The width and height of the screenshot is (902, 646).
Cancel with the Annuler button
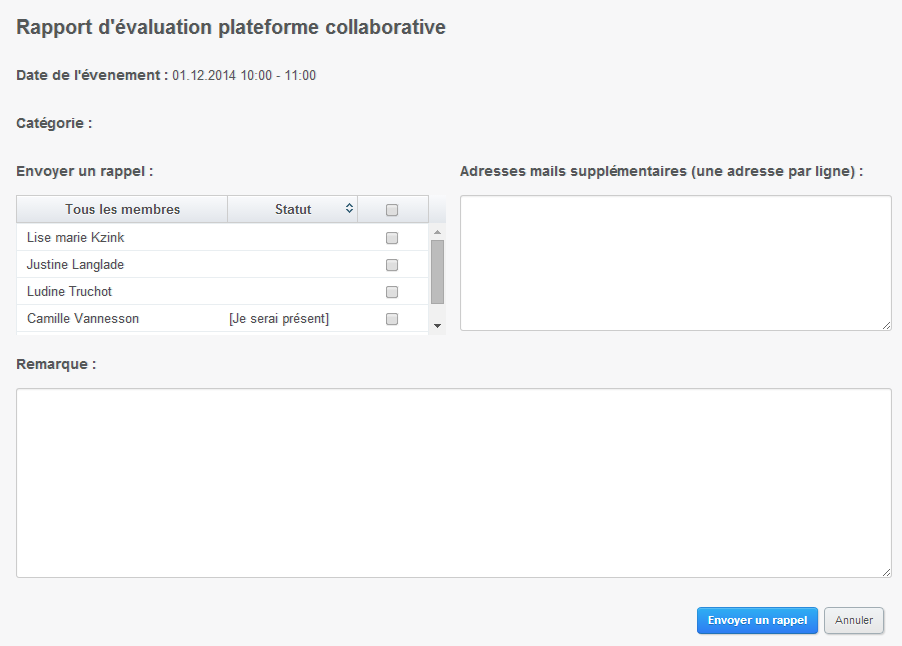[x=854, y=620]
